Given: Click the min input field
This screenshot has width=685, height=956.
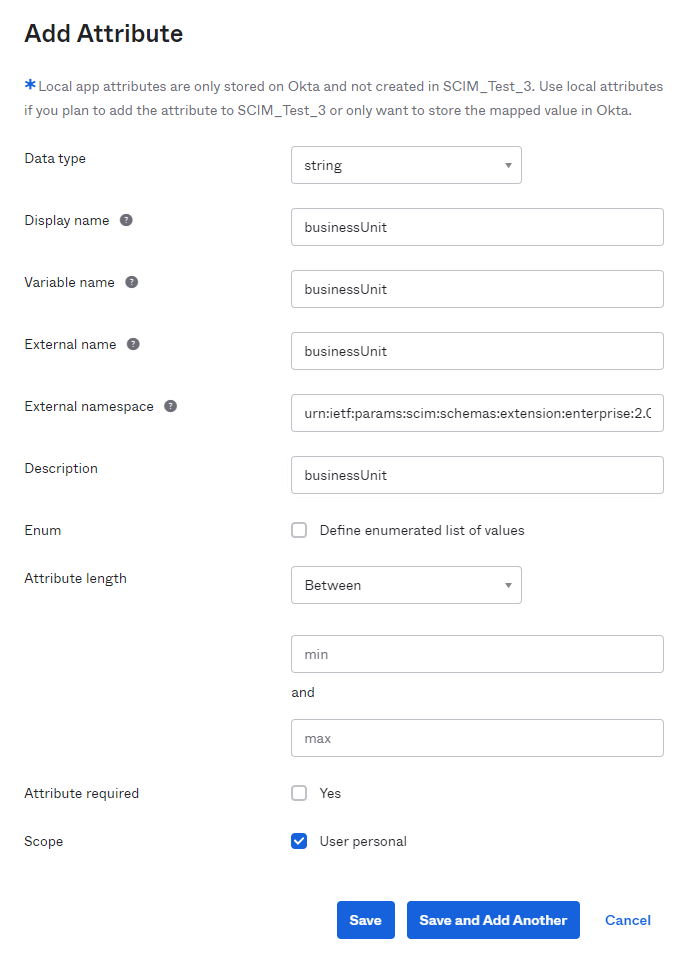Looking at the screenshot, I should [x=477, y=654].
